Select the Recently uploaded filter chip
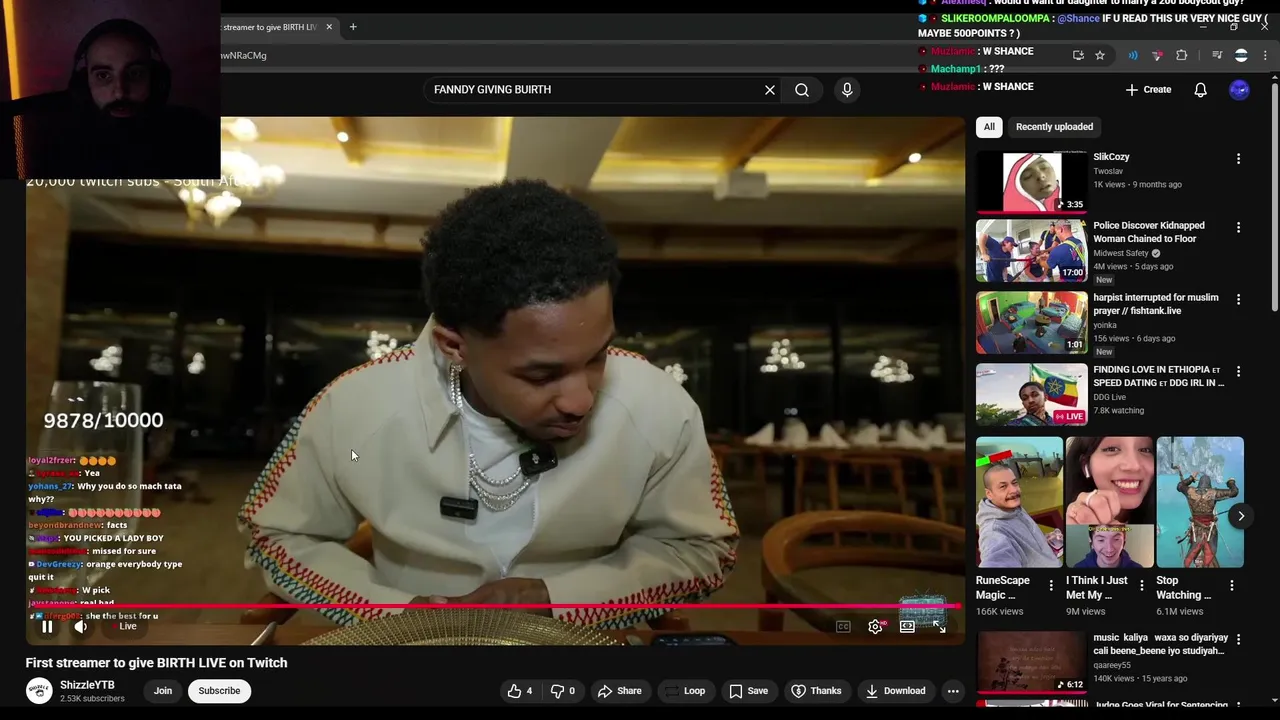This screenshot has width=1280, height=720. click(x=1054, y=127)
